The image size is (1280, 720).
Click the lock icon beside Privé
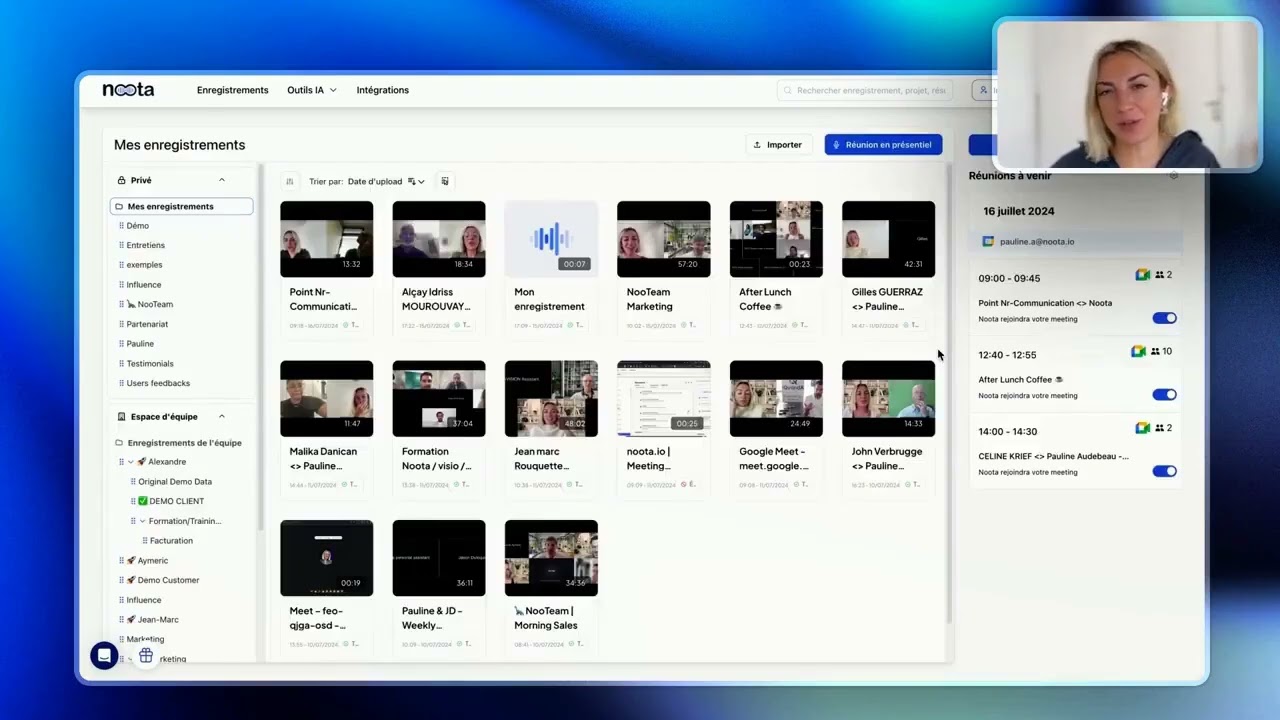(122, 180)
